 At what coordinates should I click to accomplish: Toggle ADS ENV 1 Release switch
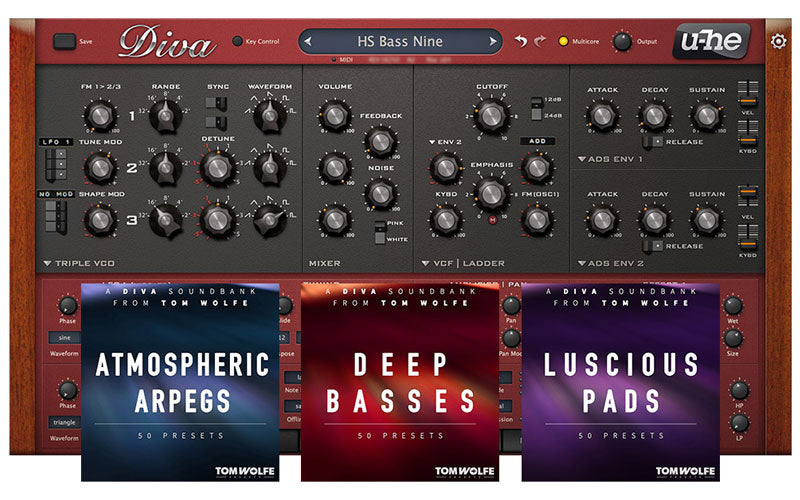coord(653,142)
